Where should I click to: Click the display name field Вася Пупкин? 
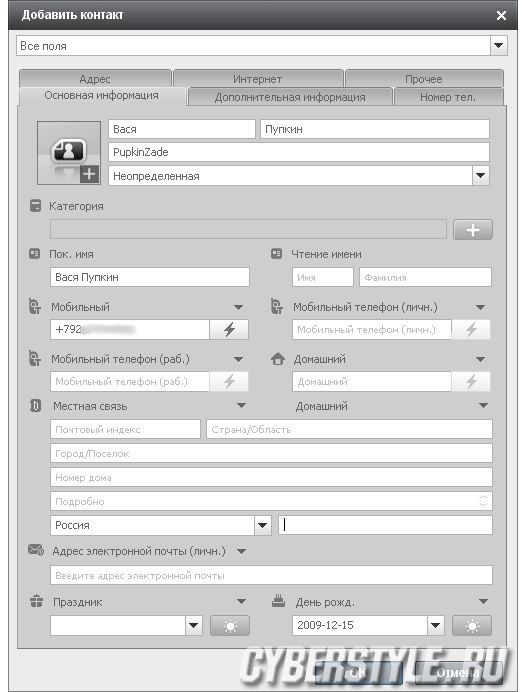[150, 277]
